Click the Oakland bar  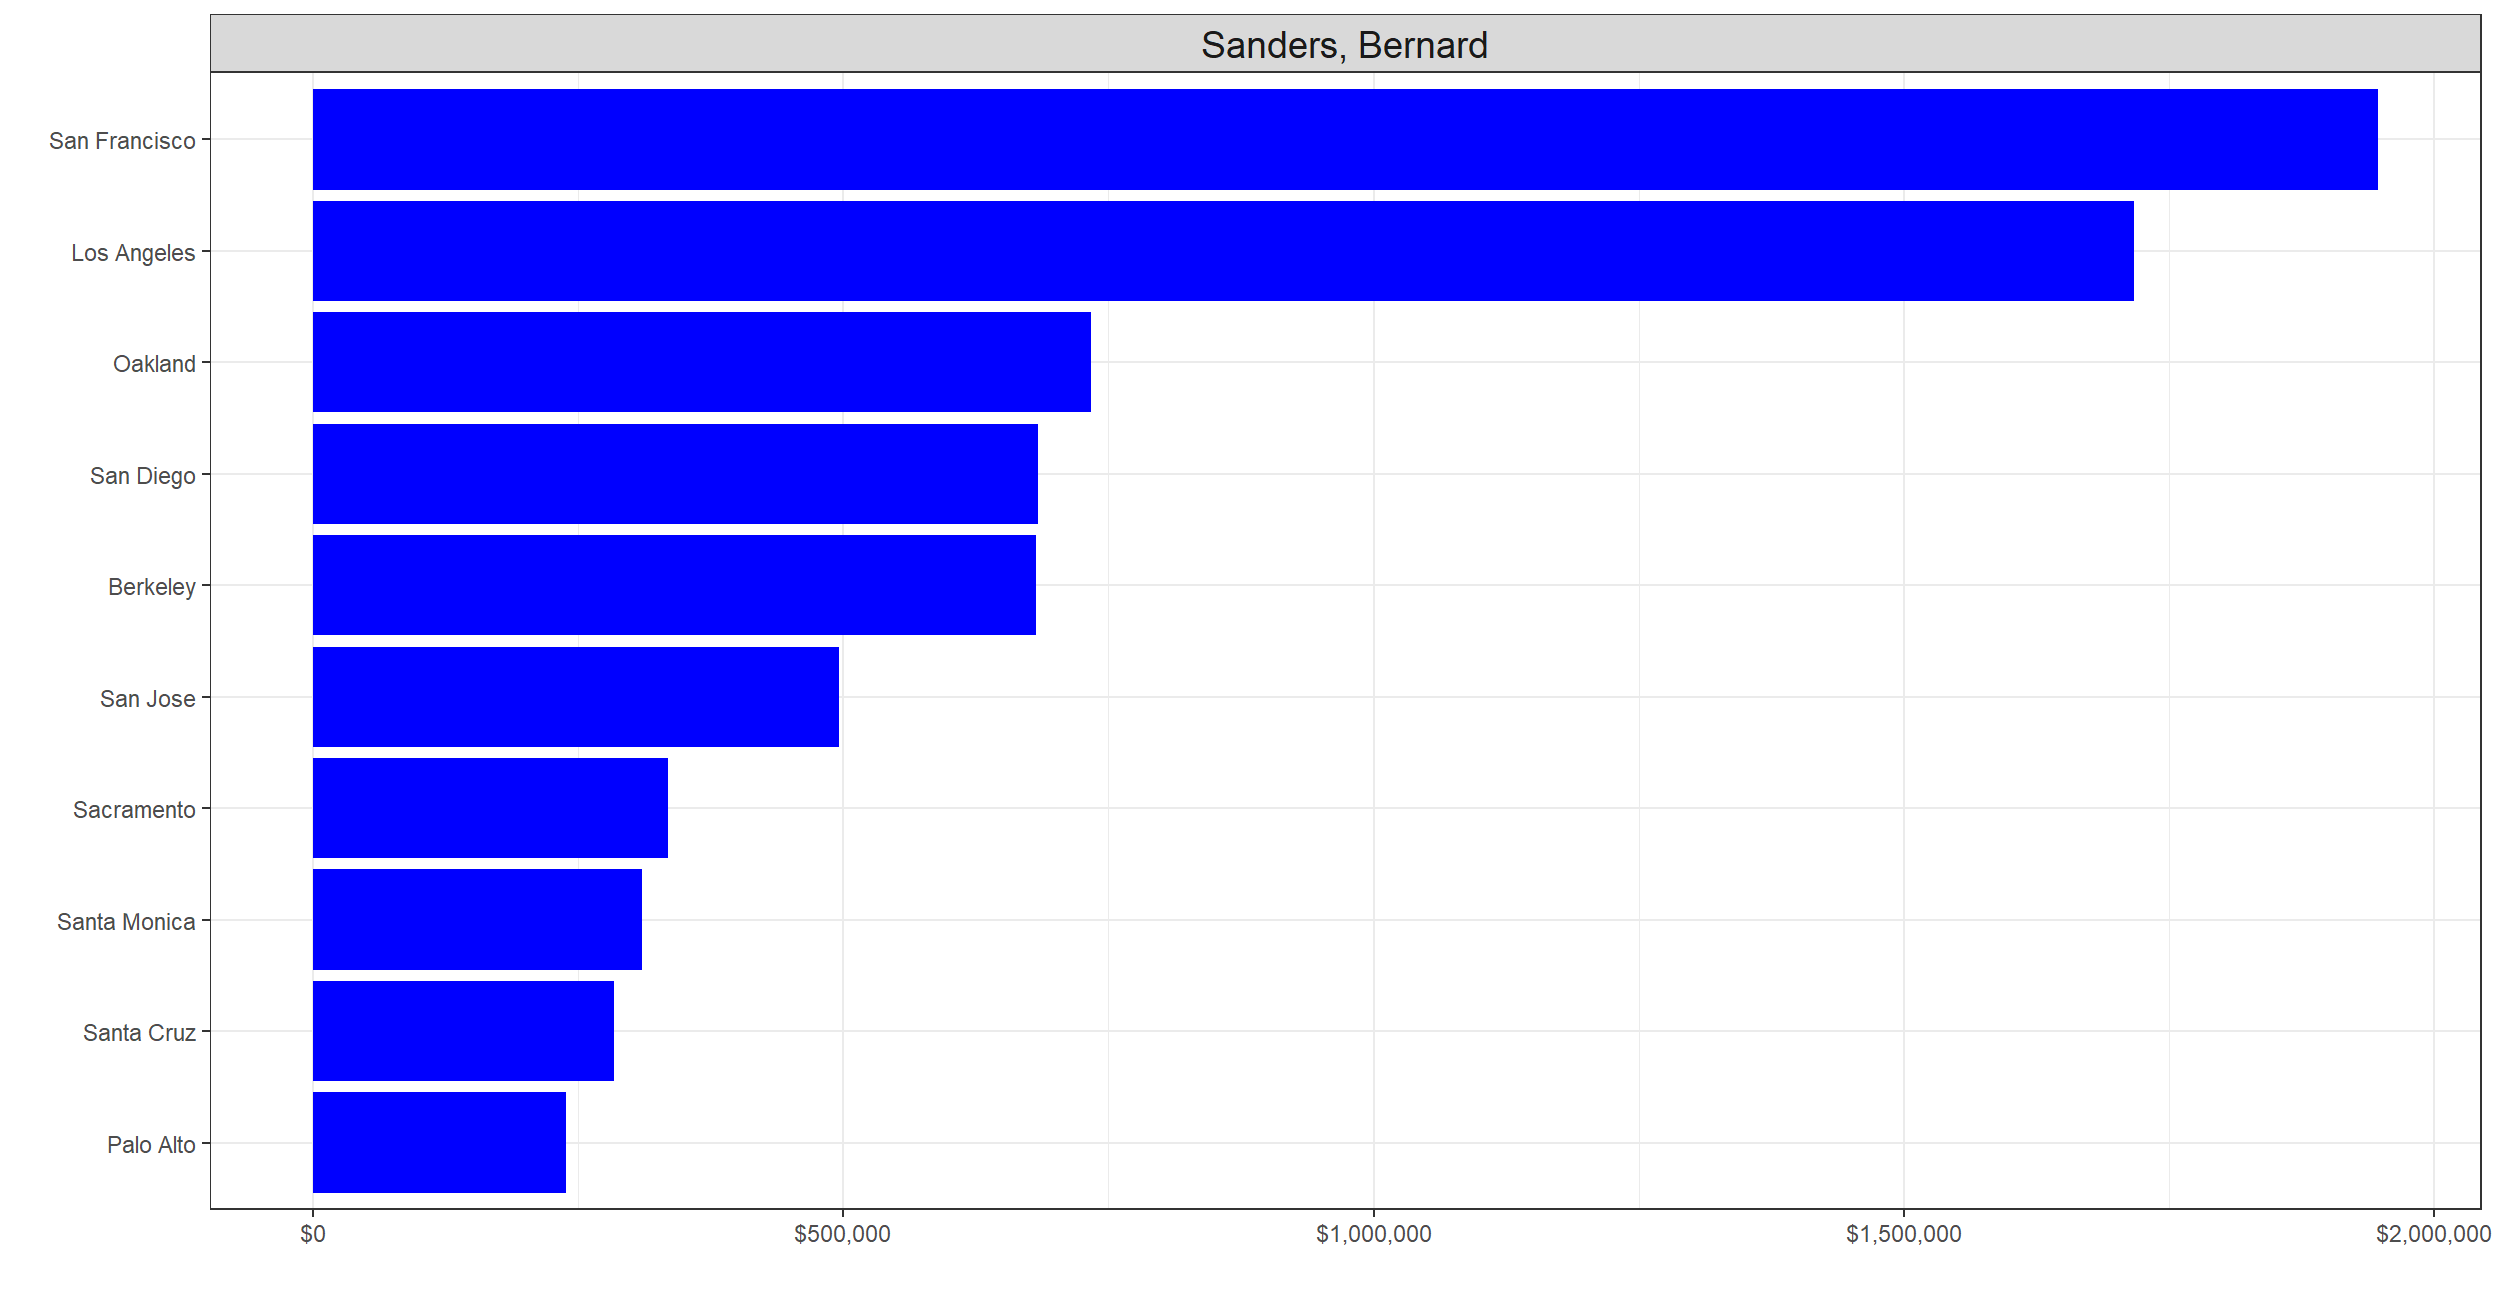pyautogui.click(x=701, y=362)
